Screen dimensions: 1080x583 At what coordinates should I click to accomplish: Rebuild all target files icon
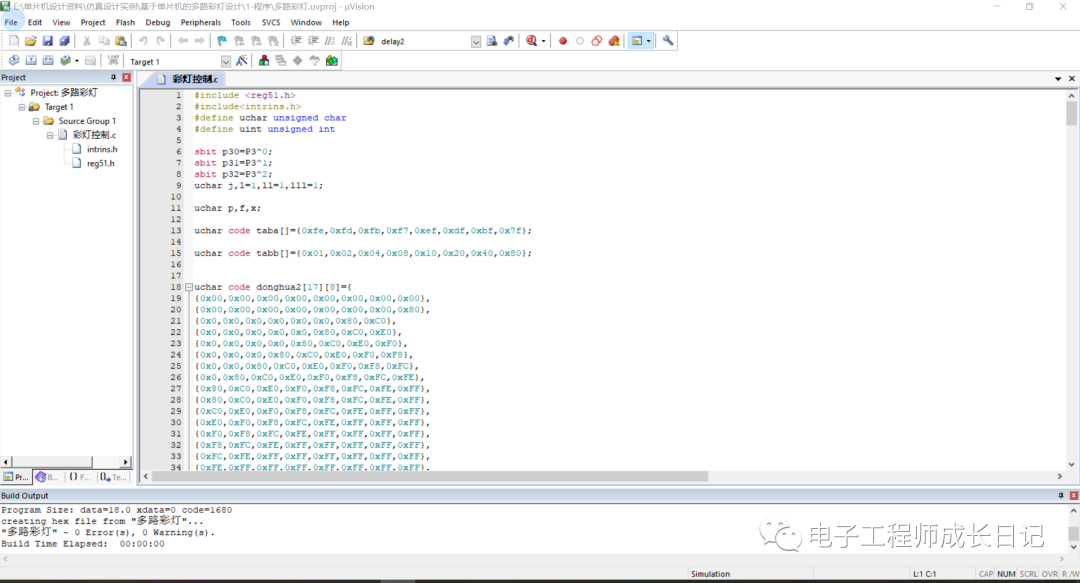[48, 61]
